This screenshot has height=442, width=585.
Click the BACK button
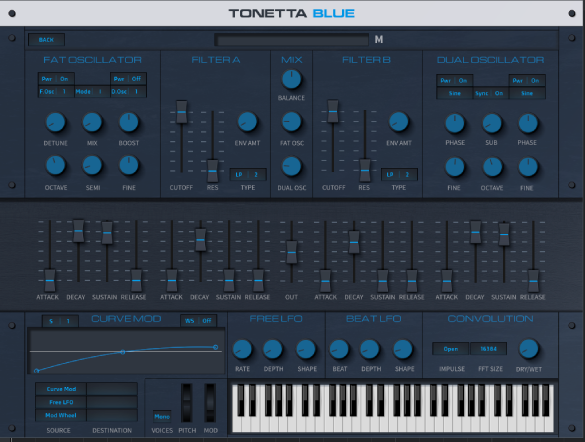pyautogui.click(x=46, y=40)
